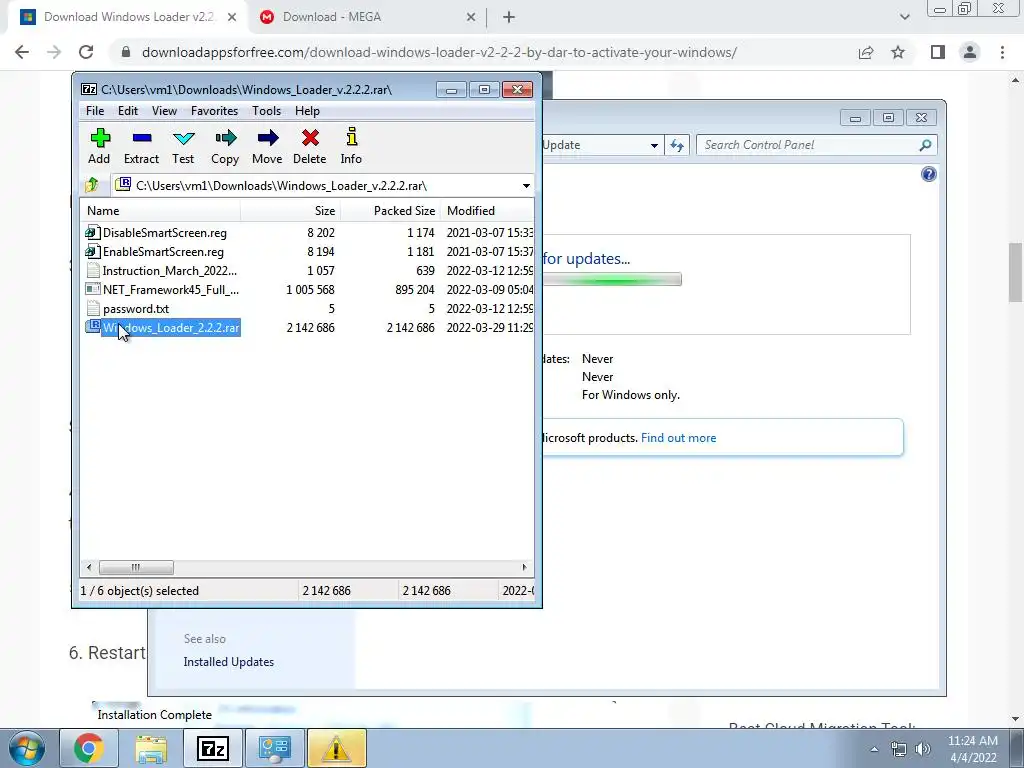The width and height of the screenshot is (1024, 768).
Task: Sort by the Name column header
Action: point(160,211)
